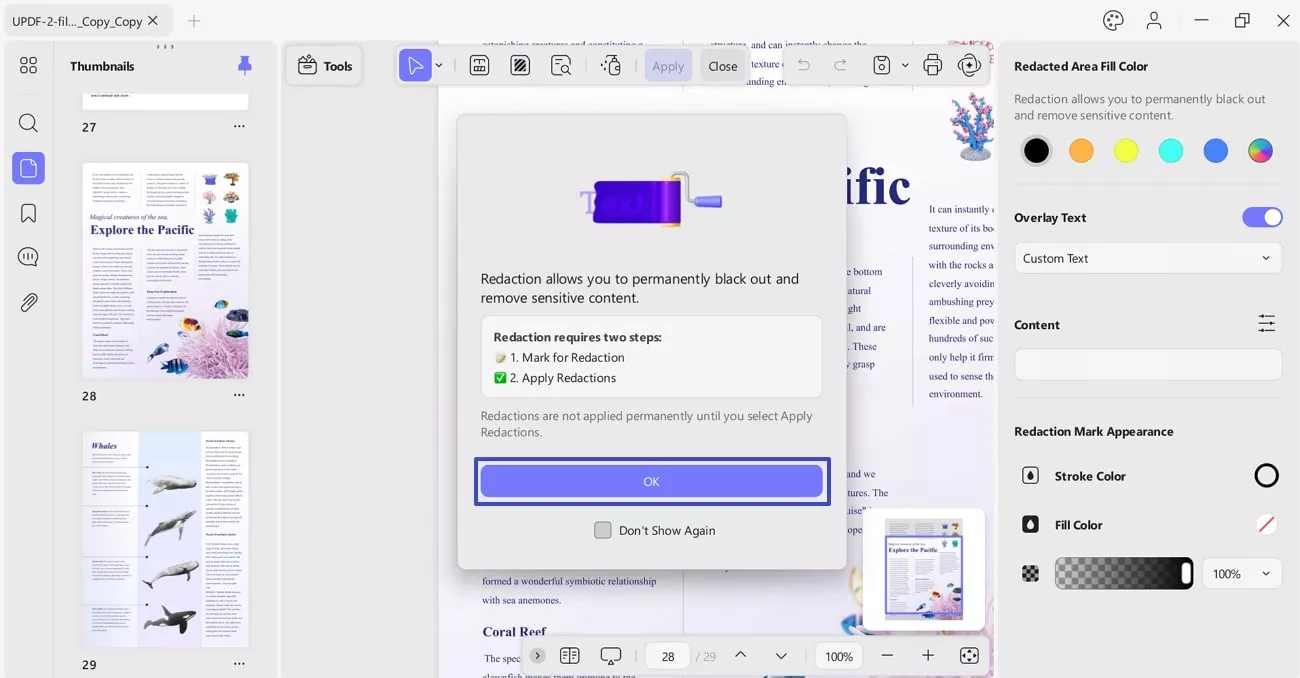The height and width of the screenshot is (678, 1300).
Task: Go to next page arrow
Action: click(781, 656)
